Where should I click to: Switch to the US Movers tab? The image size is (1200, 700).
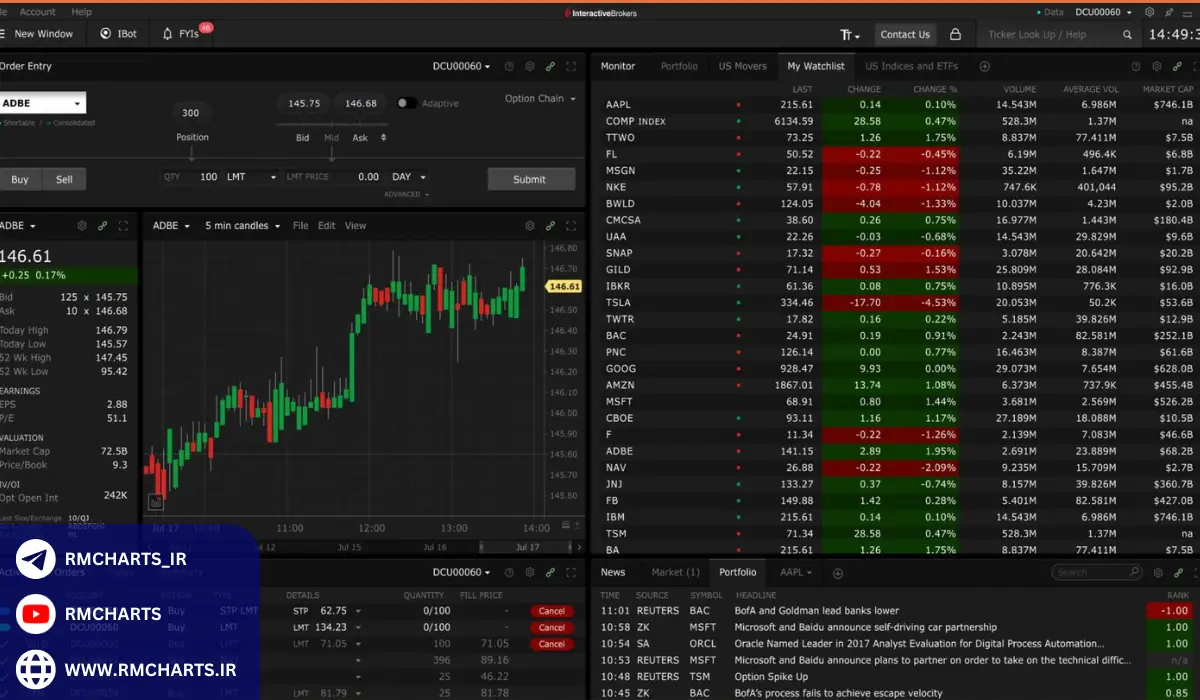742,66
